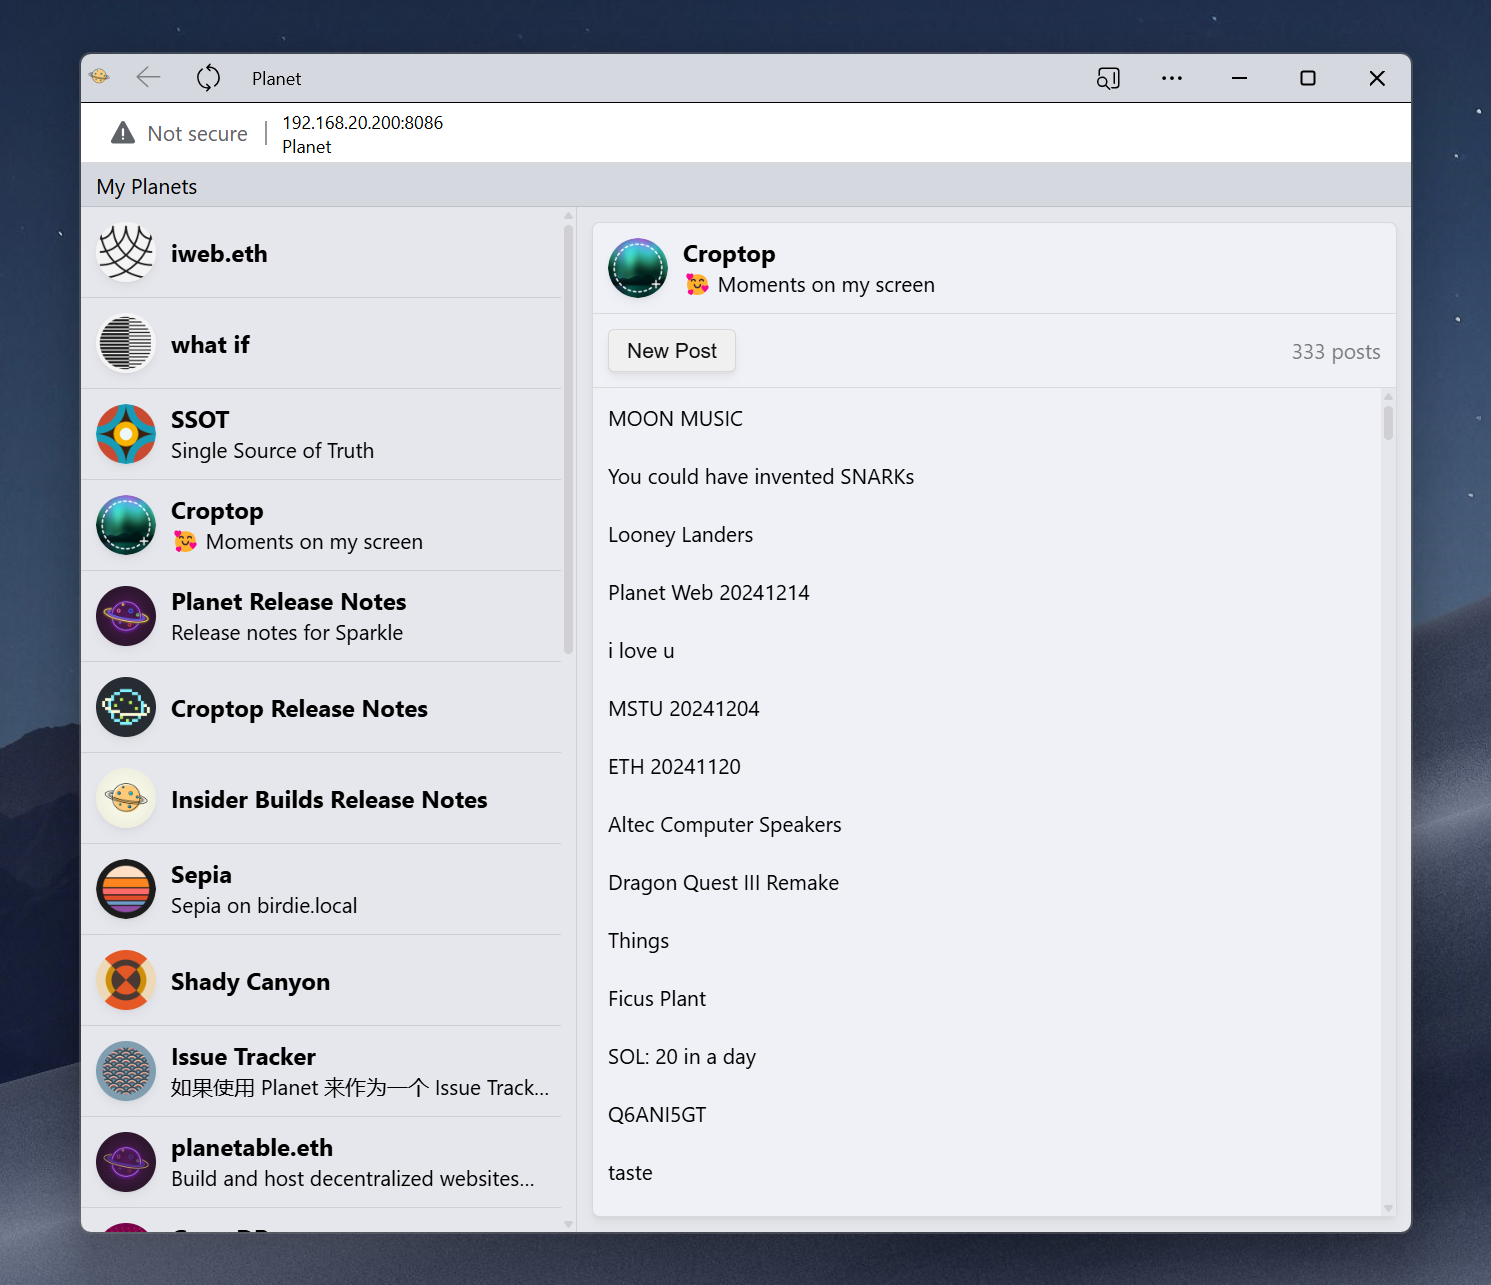Click the cast/sidebar icon in title bar
Screen dimensions: 1491x1285
pos(1107,78)
